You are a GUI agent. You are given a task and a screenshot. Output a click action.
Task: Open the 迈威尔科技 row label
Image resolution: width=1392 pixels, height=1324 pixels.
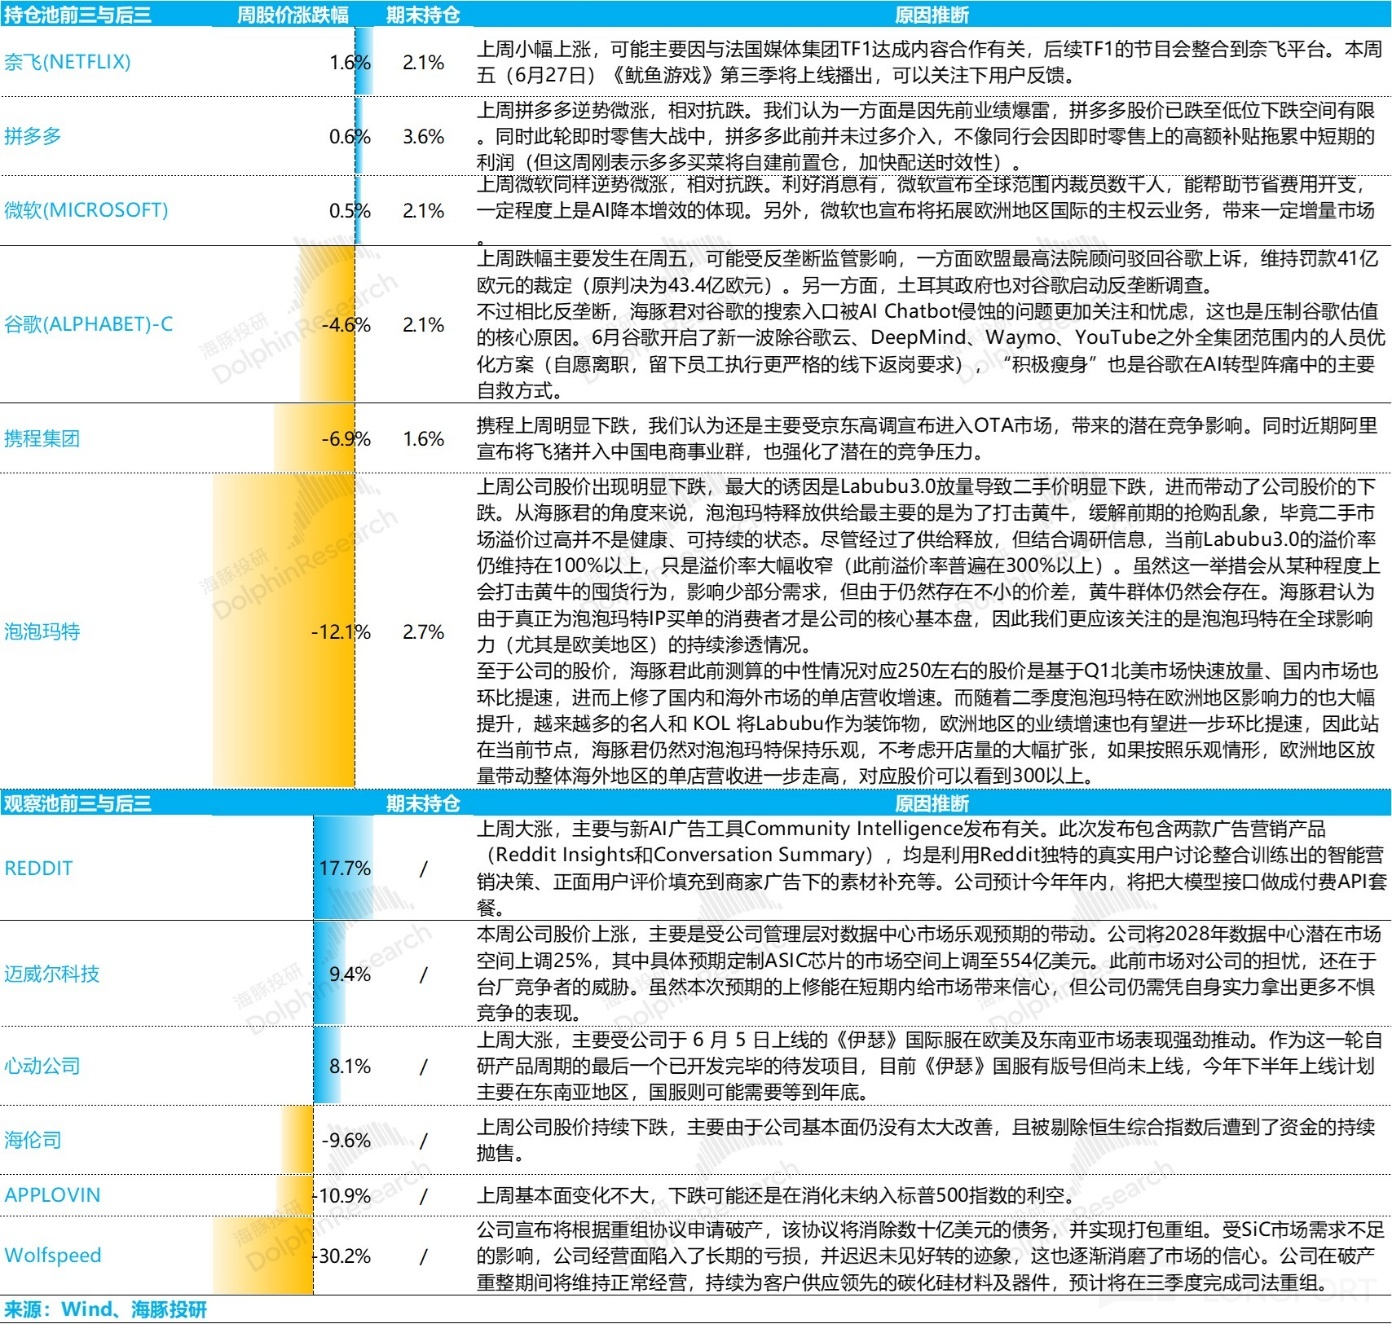click(52, 973)
